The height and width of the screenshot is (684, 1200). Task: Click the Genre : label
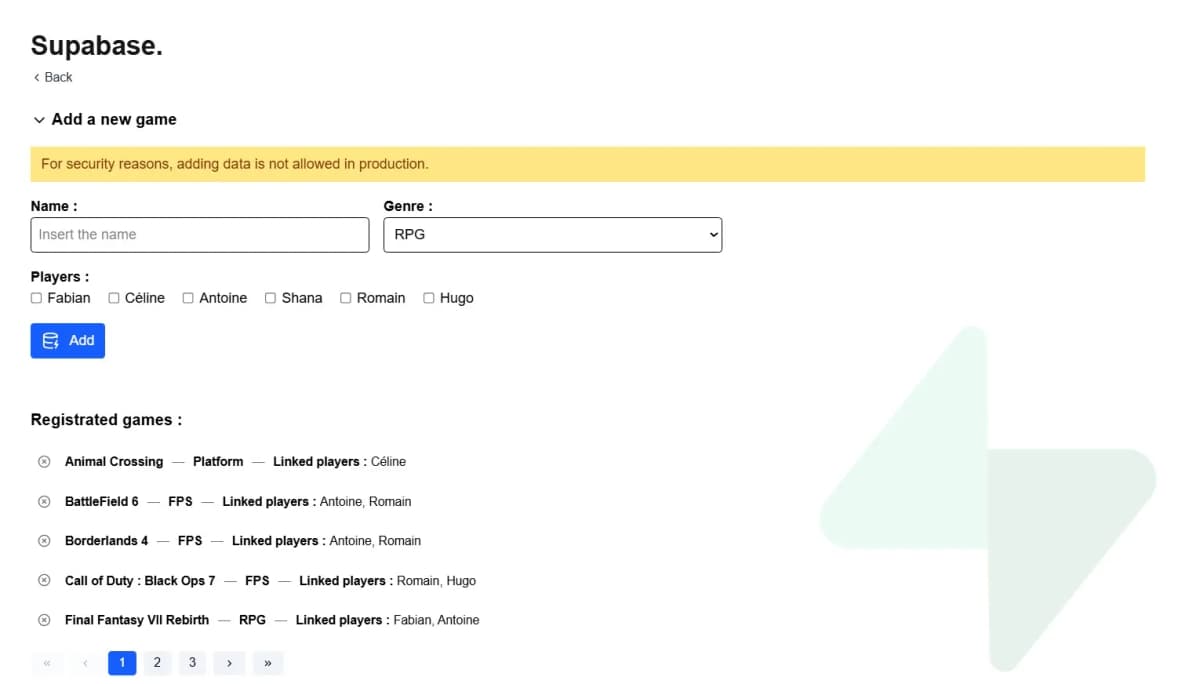[x=408, y=206]
